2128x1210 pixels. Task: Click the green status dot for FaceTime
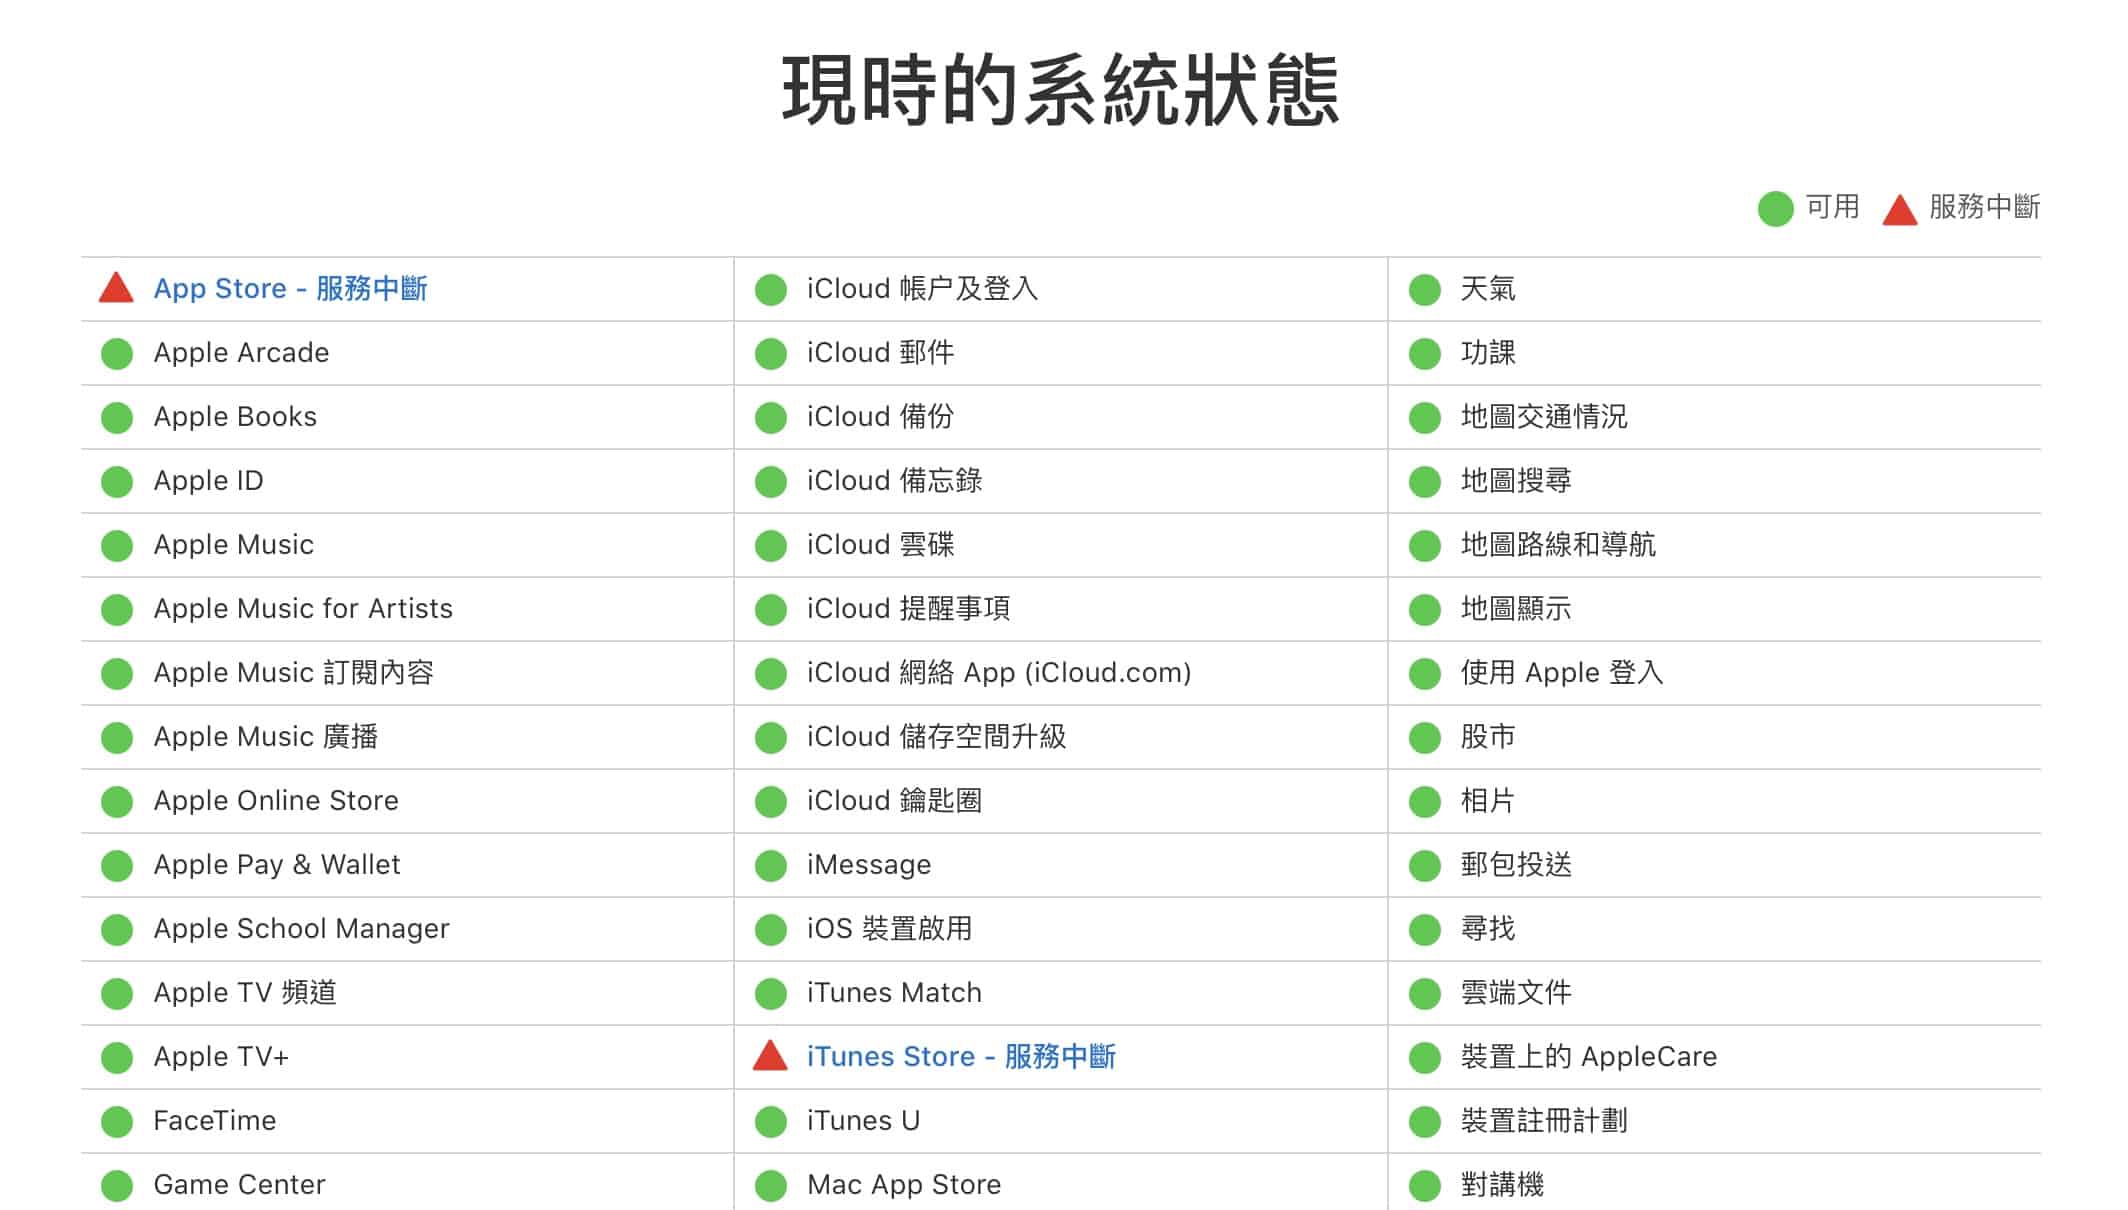click(x=117, y=1122)
